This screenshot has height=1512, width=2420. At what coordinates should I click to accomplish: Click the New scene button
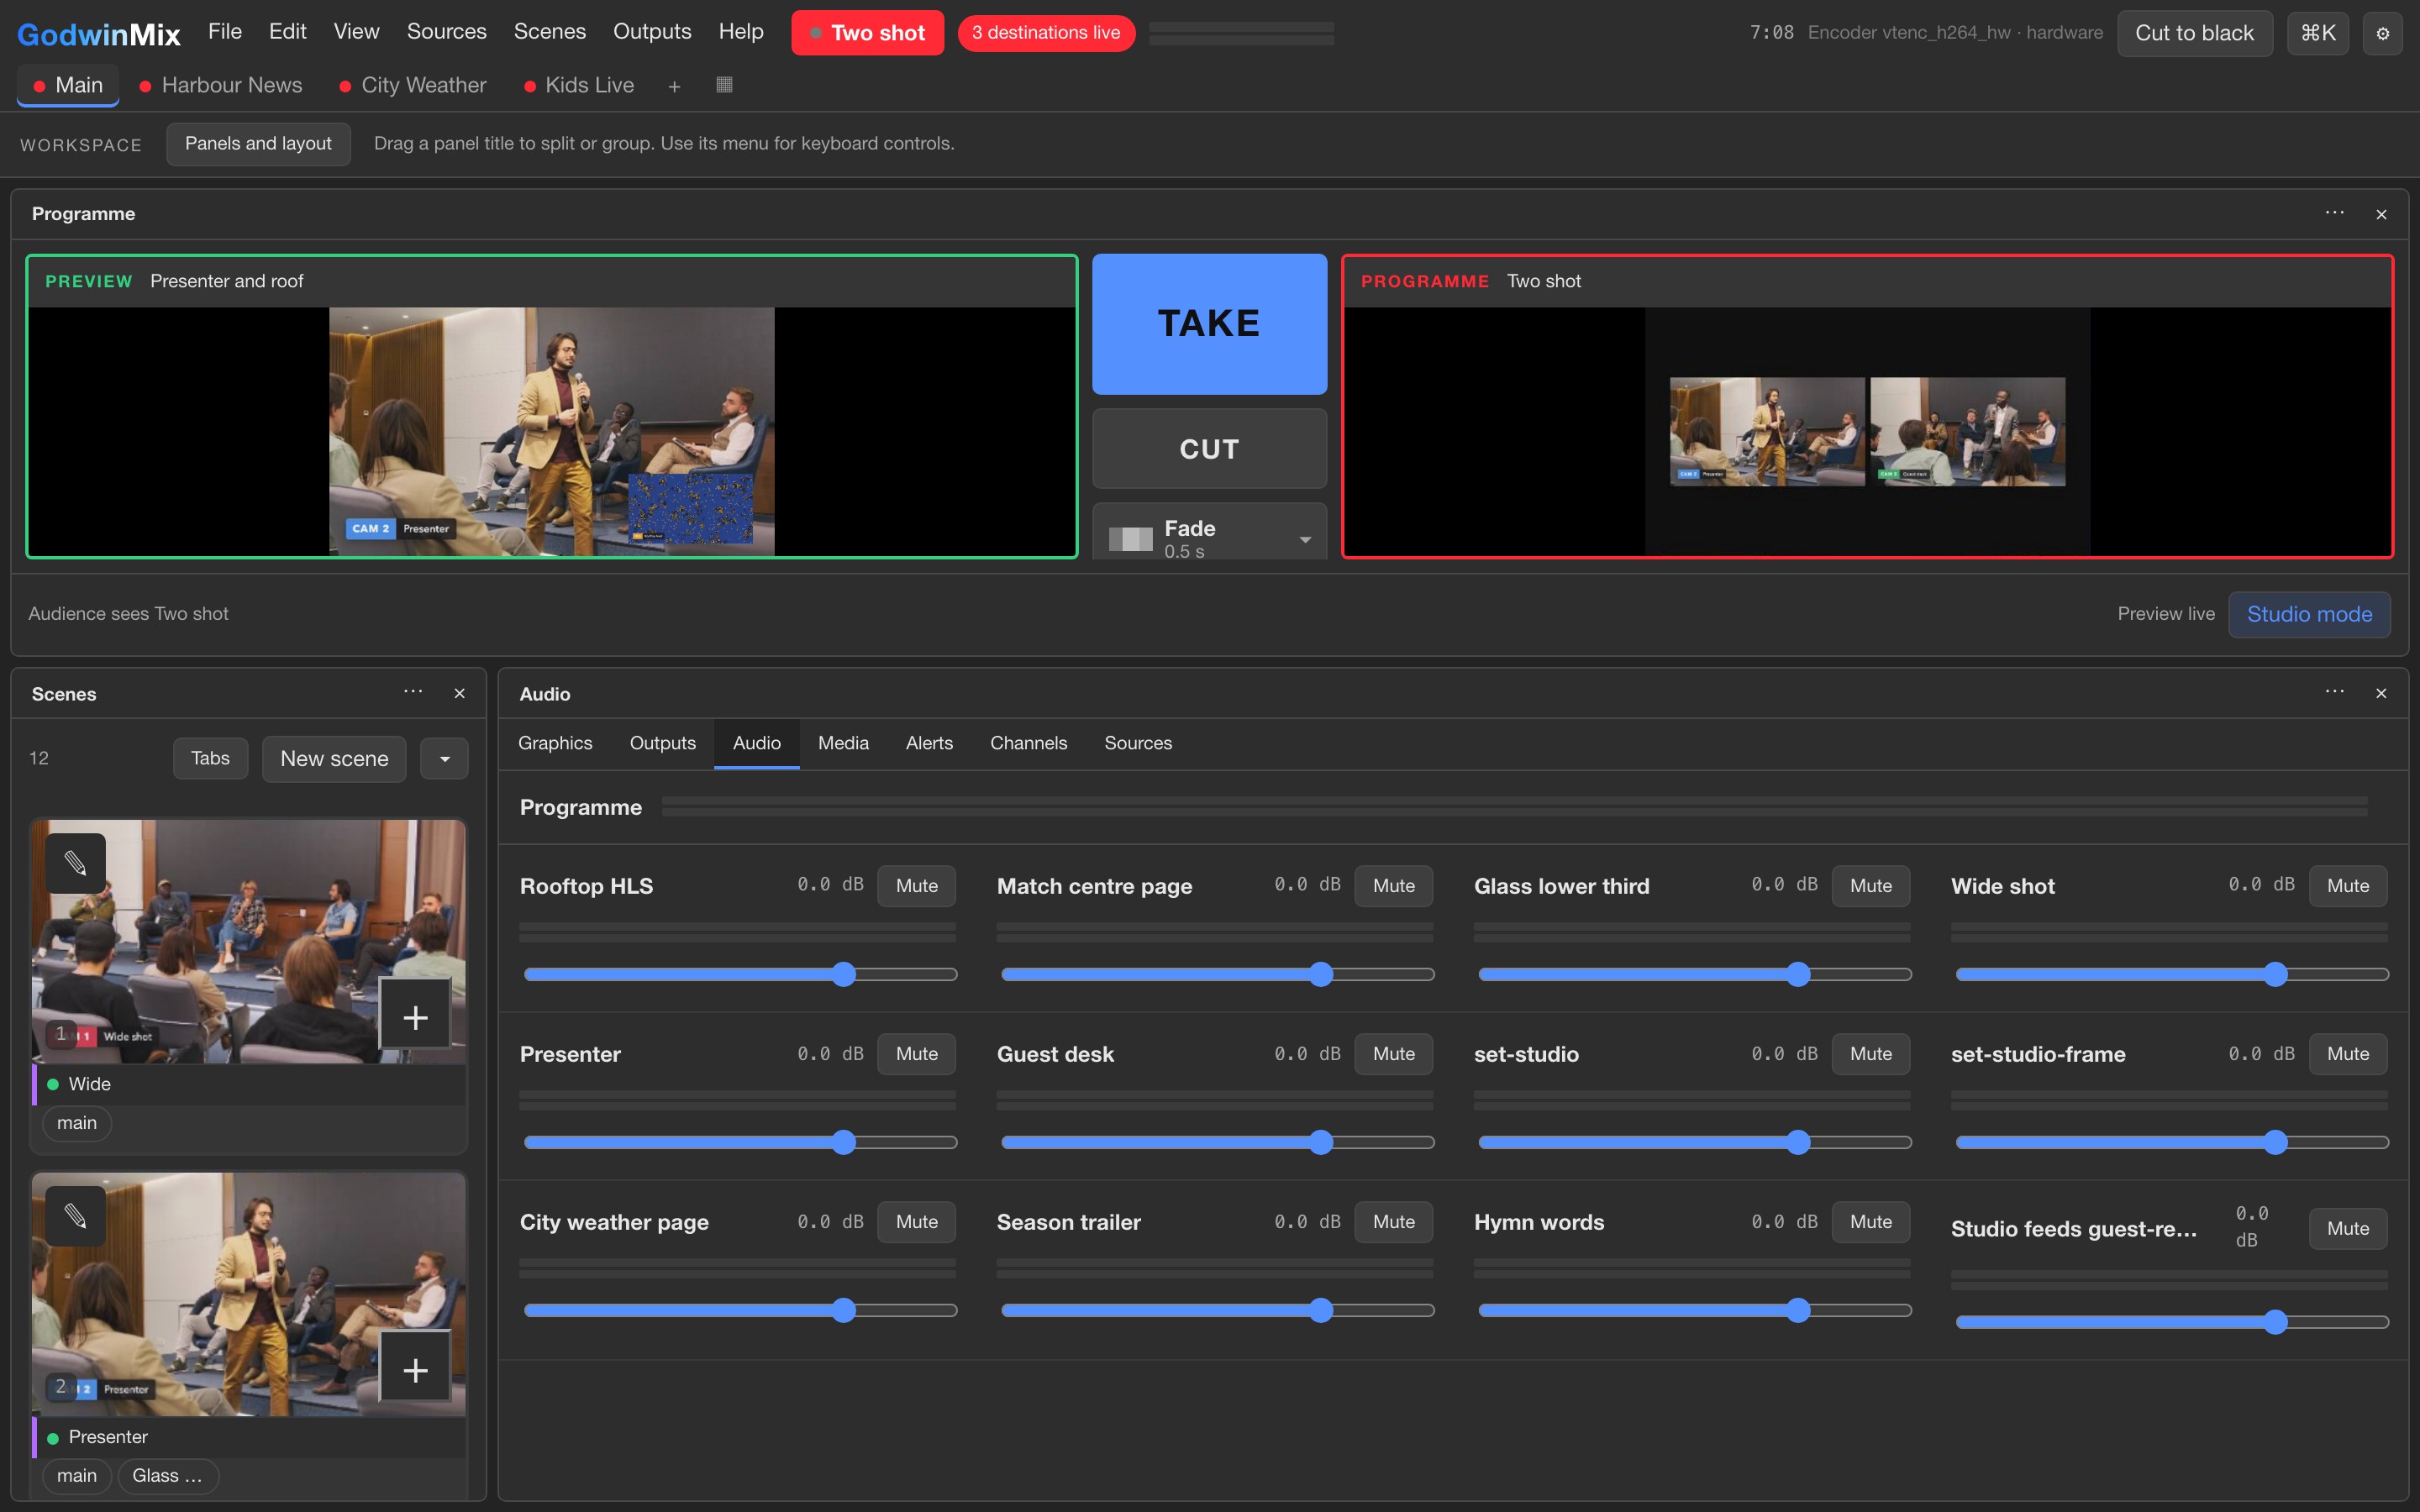334,759
